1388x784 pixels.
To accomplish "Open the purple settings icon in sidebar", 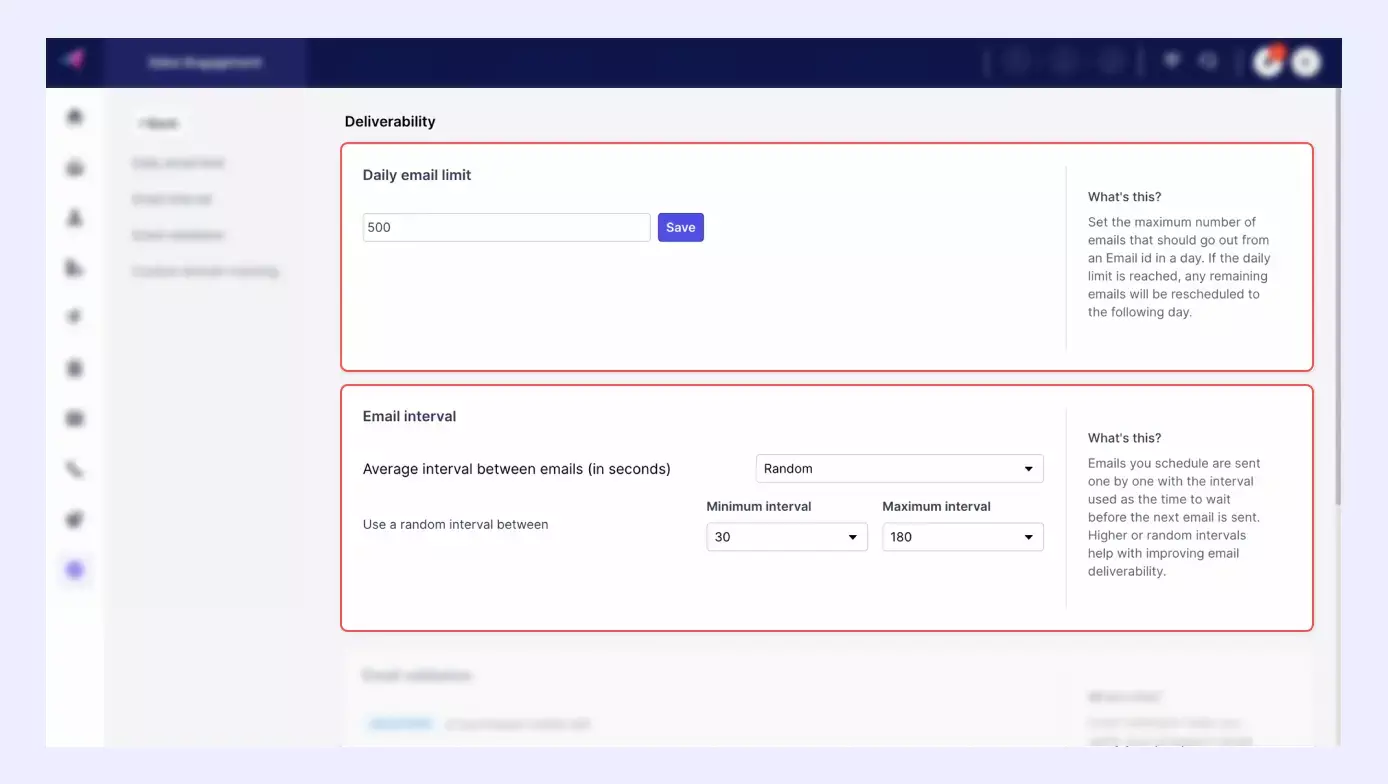I will (75, 570).
